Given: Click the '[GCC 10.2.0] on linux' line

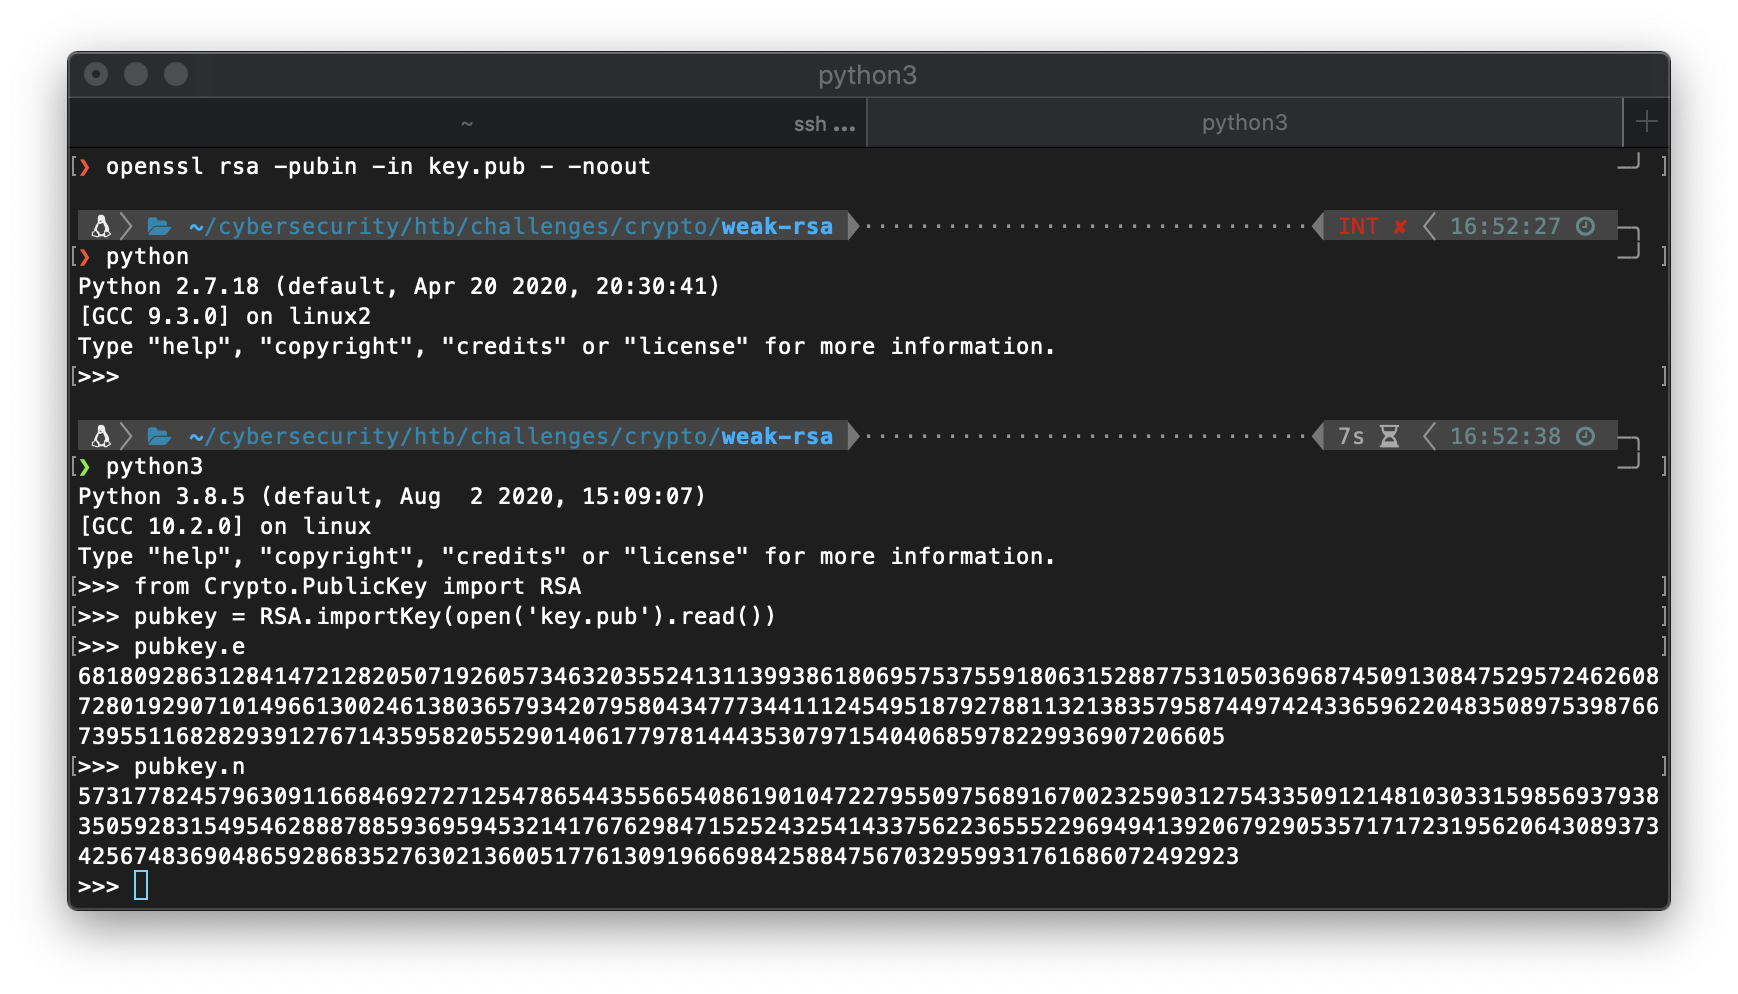Looking at the screenshot, I should coord(225,527).
